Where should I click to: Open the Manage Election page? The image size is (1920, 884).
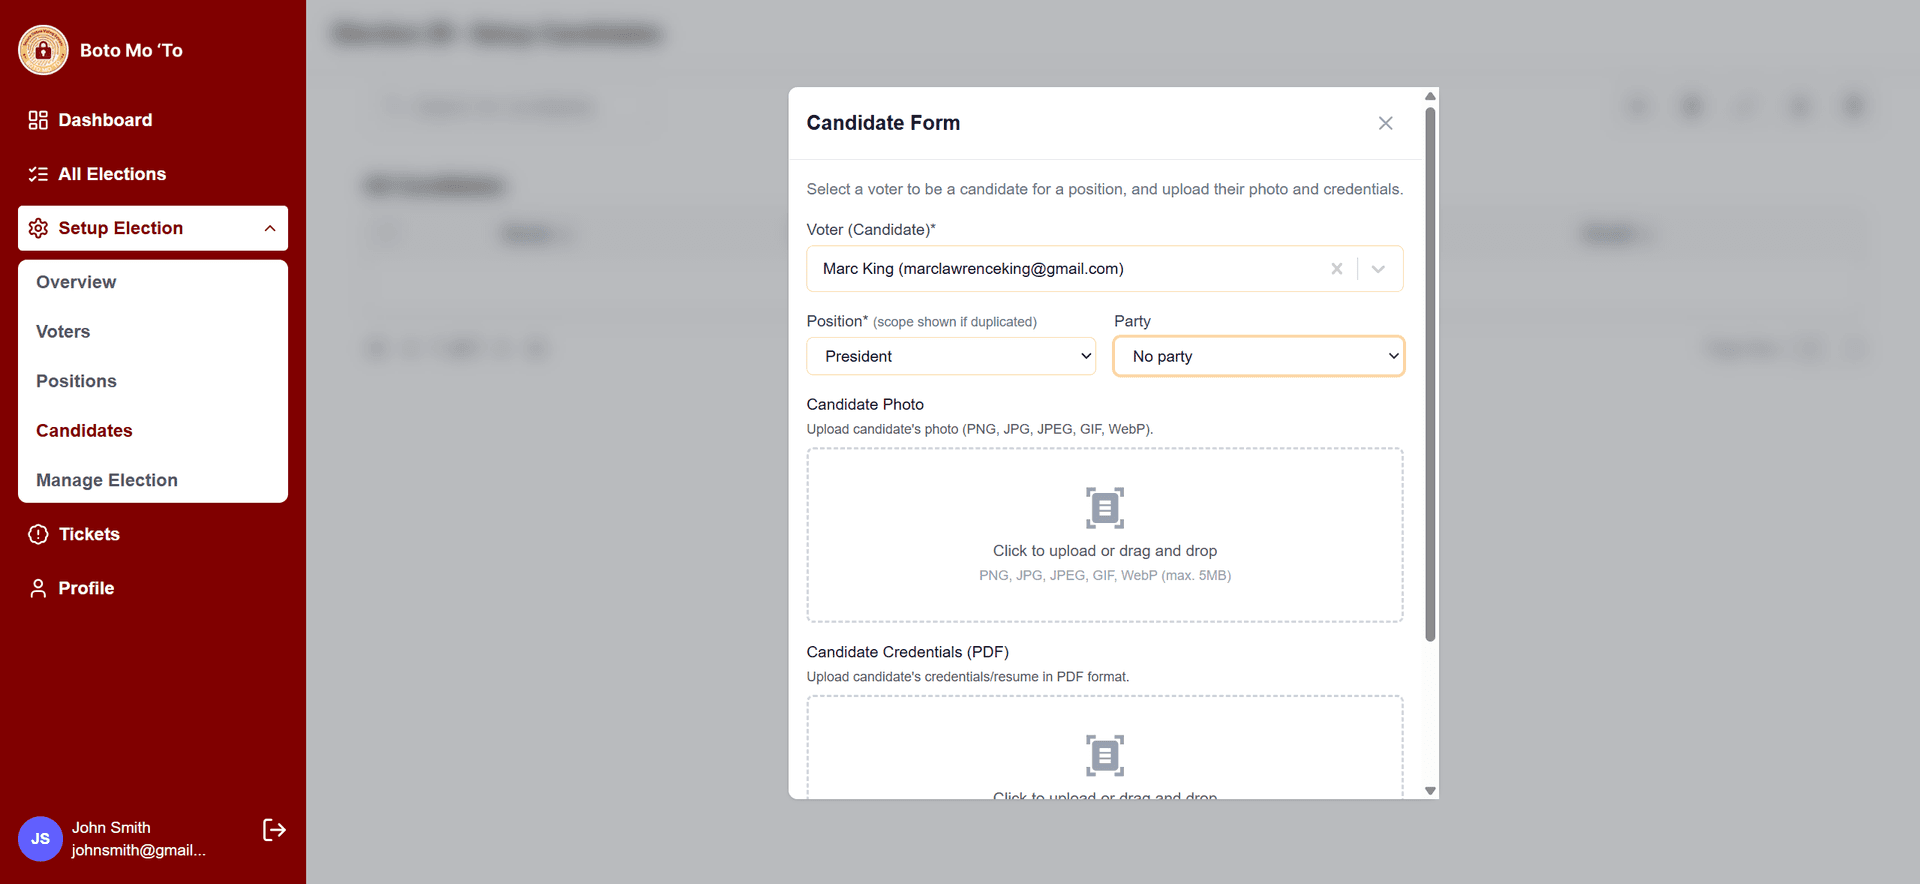point(107,480)
